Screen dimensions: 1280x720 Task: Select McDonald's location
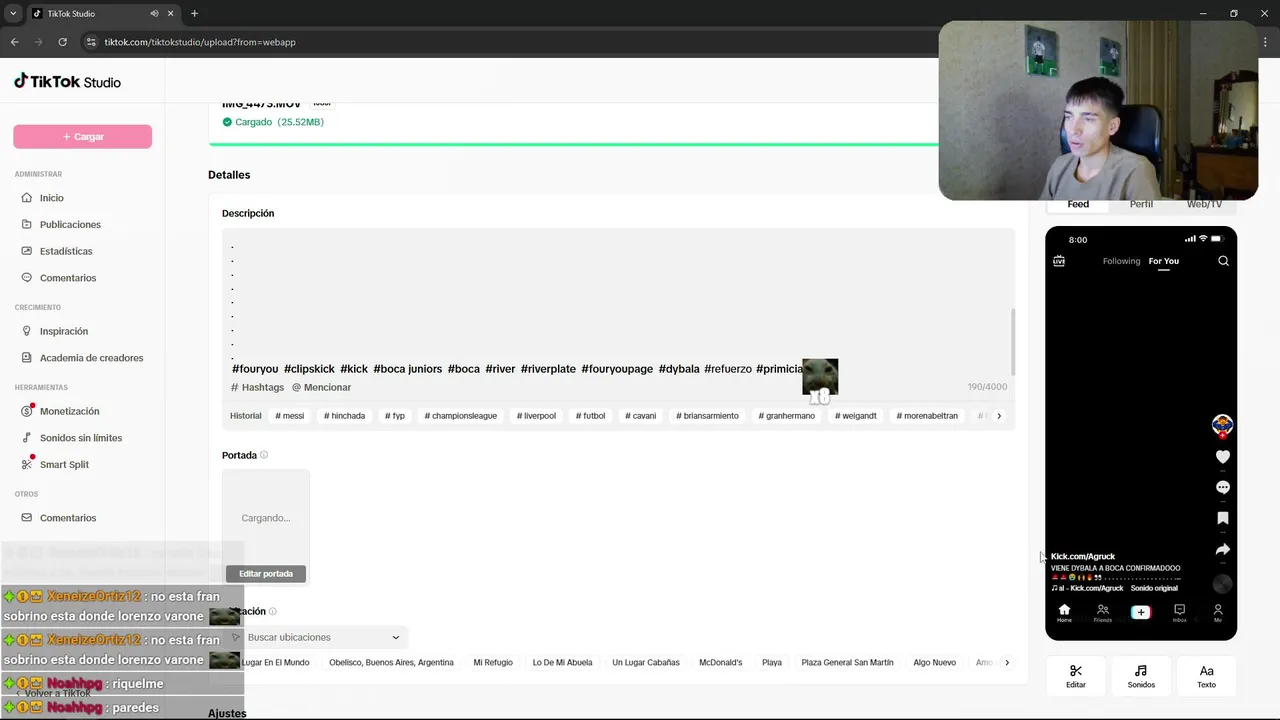721,663
